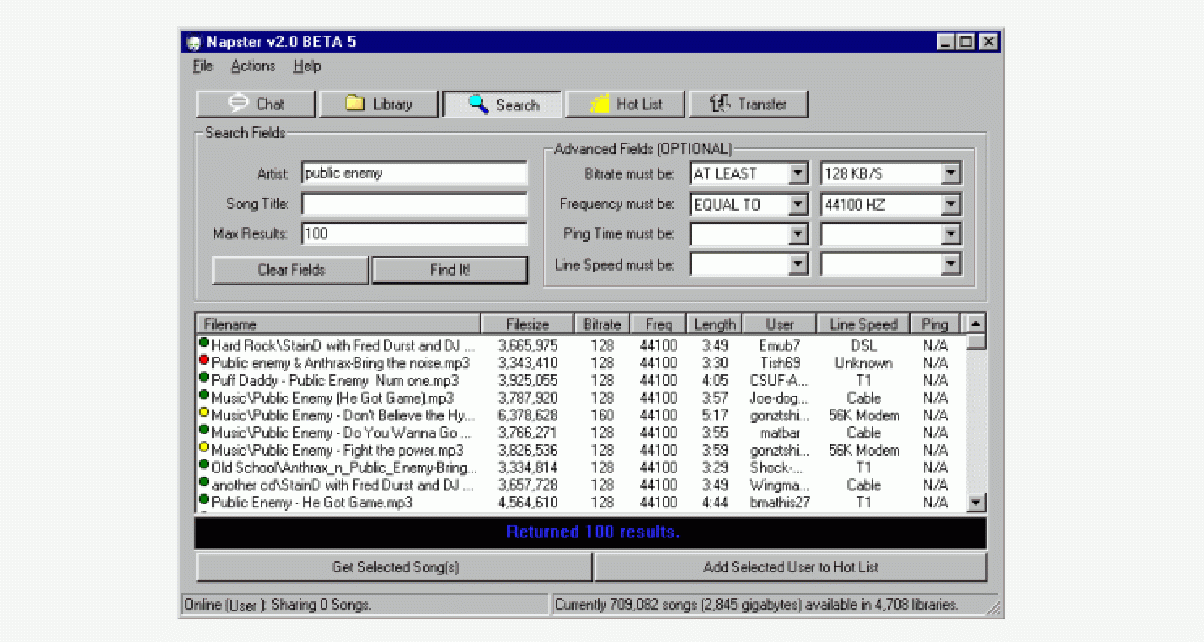
Task: Open the File menu
Action: pos(203,66)
